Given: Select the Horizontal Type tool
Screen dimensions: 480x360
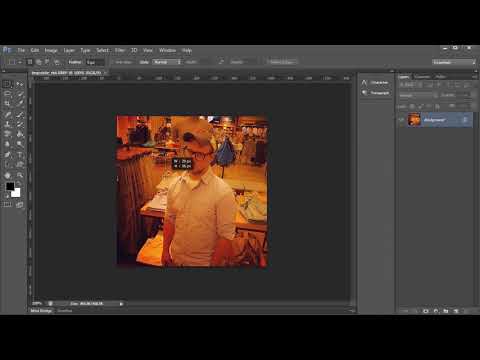Looking at the screenshot, I should (x=20, y=155).
